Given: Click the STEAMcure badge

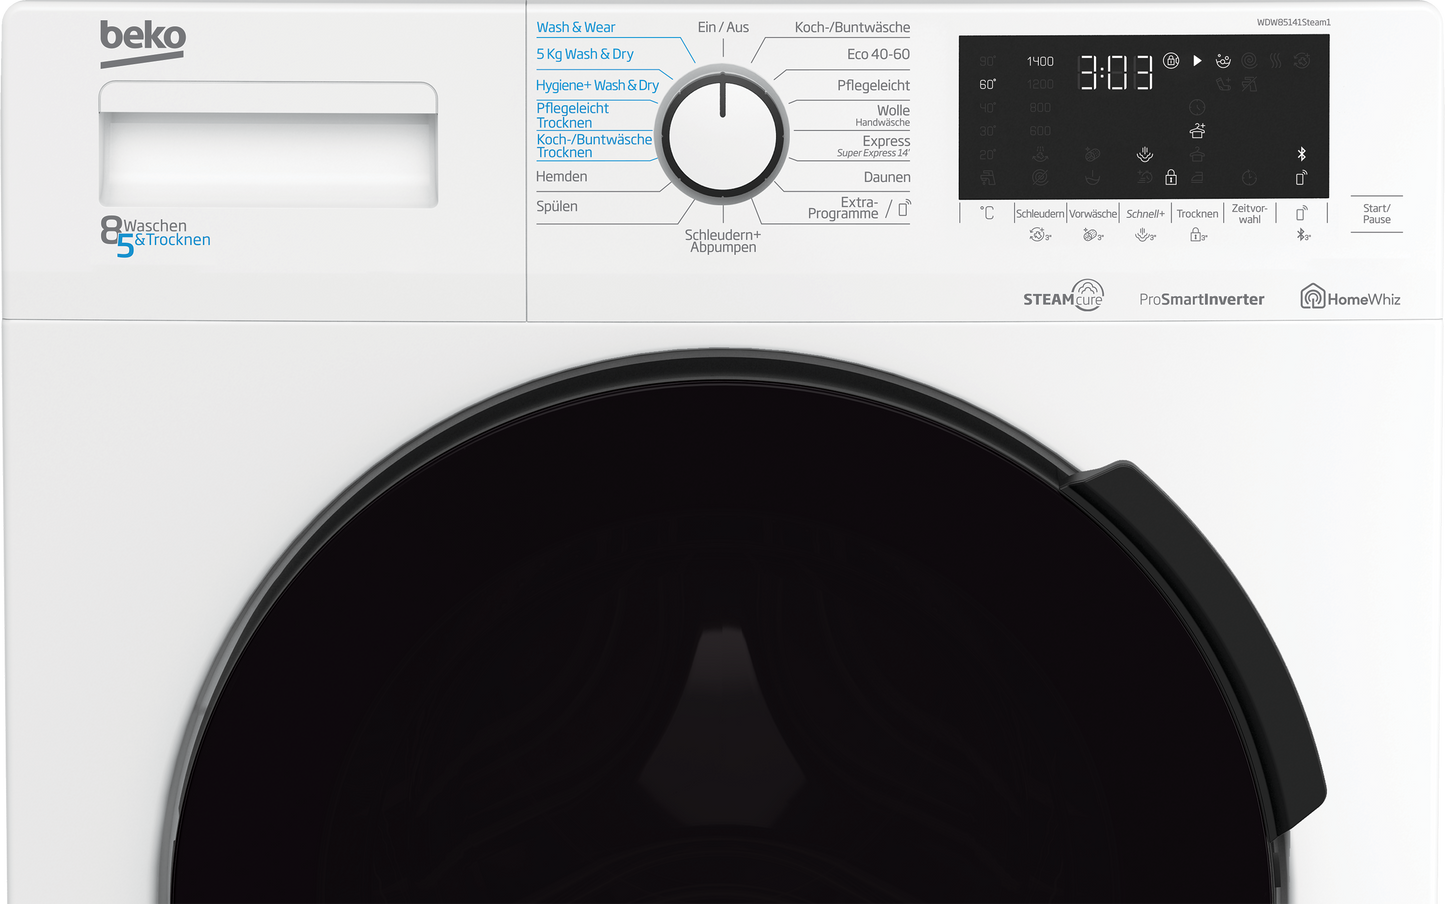Looking at the screenshot, I should tap(1063, 294).
